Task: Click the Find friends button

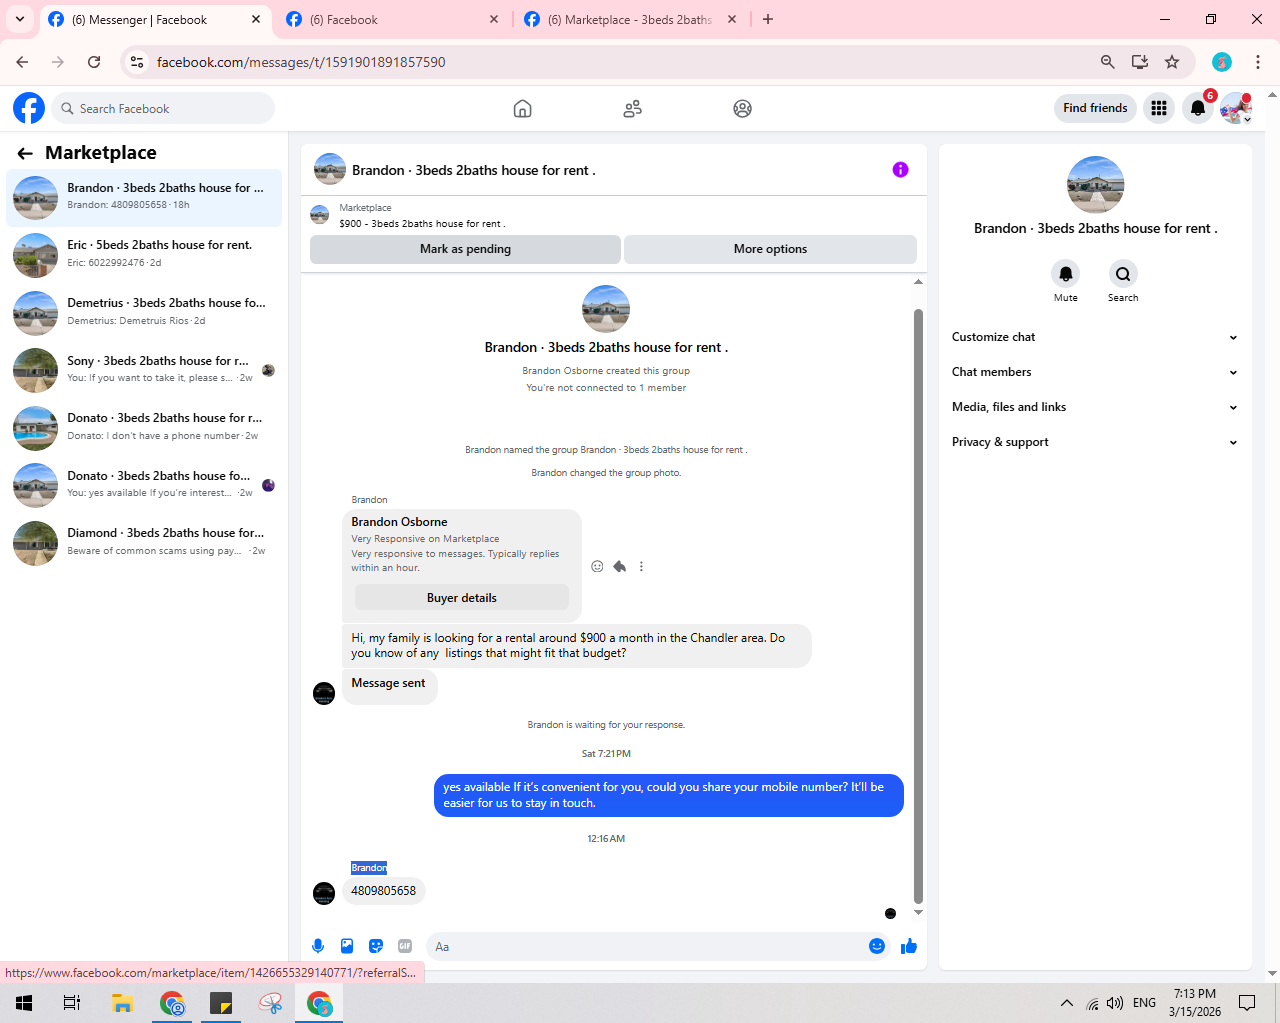Action: (x=1095, y=108)
